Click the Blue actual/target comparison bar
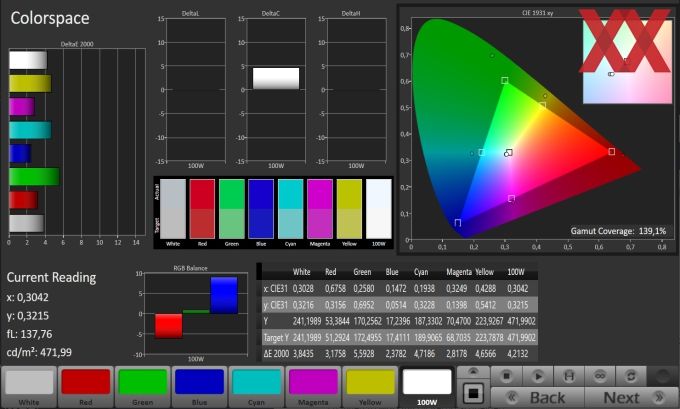The width and height of the screenshot is (680, 409). coord(261,209)
